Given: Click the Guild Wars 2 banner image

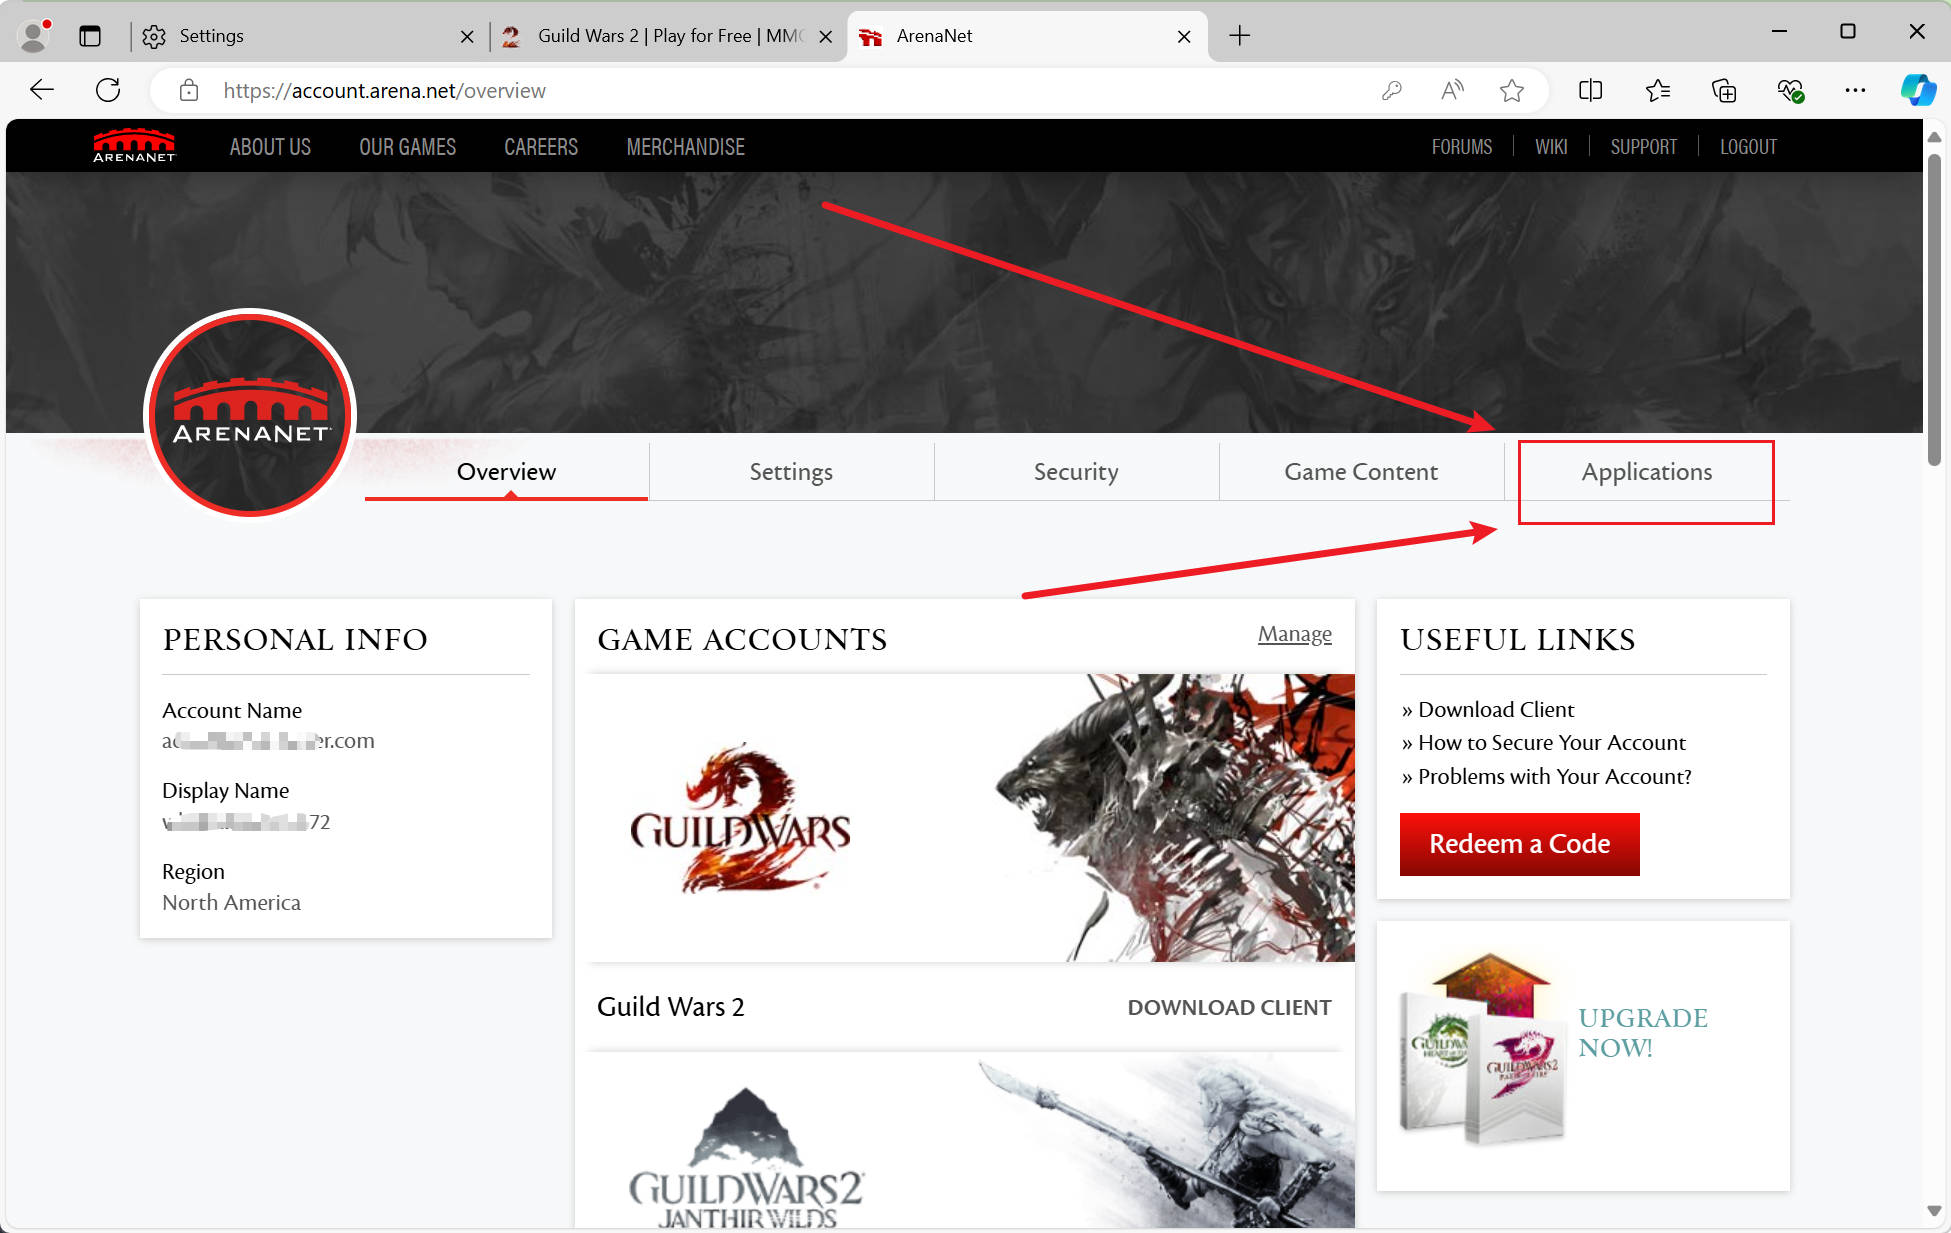Looking at the screenshot, I should pos(972,818).
